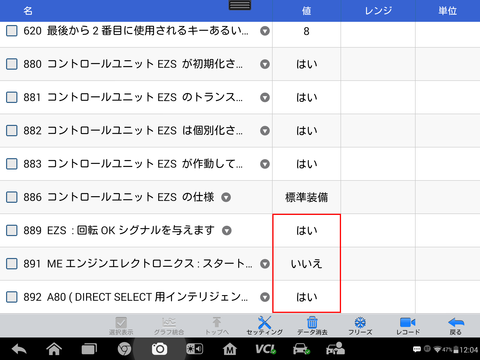
Task: Expand the dropdown arrow on row 880
Action: [x=265, y=64]
